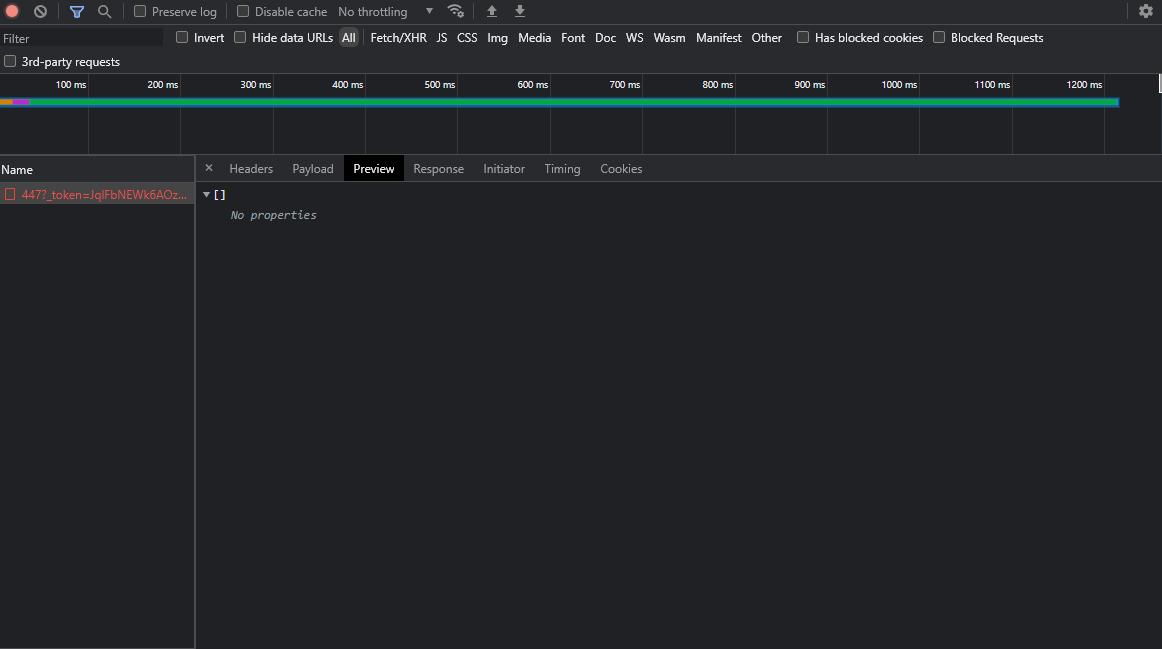Filter by Media requests
Viewport: 1162px width, 649px height.
click(x=534, y=38)
